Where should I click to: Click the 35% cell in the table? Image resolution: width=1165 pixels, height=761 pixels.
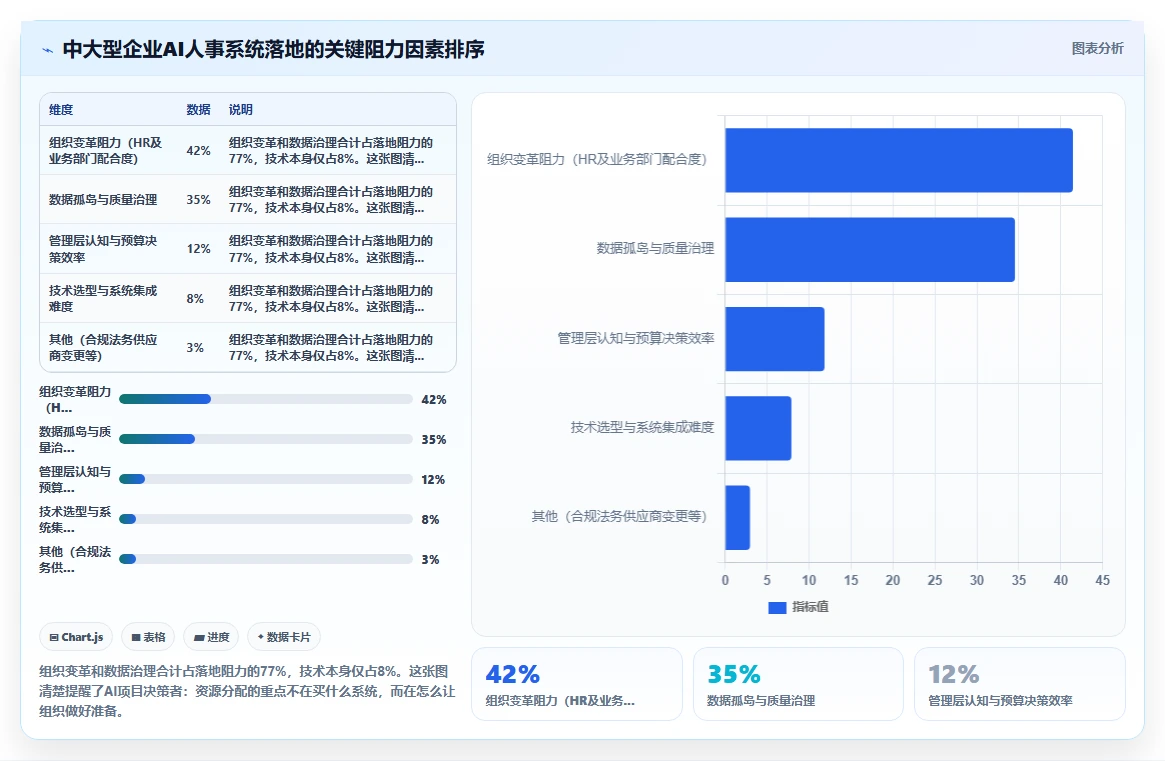pyautogui.click(x=198, y=199)
